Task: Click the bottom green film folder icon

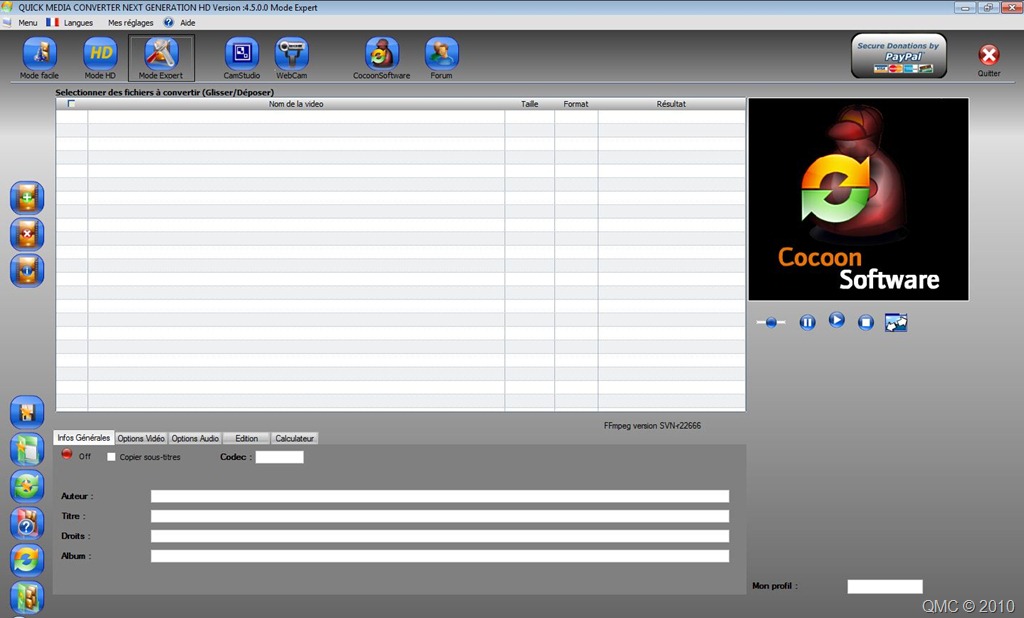Action: point(27,597)
